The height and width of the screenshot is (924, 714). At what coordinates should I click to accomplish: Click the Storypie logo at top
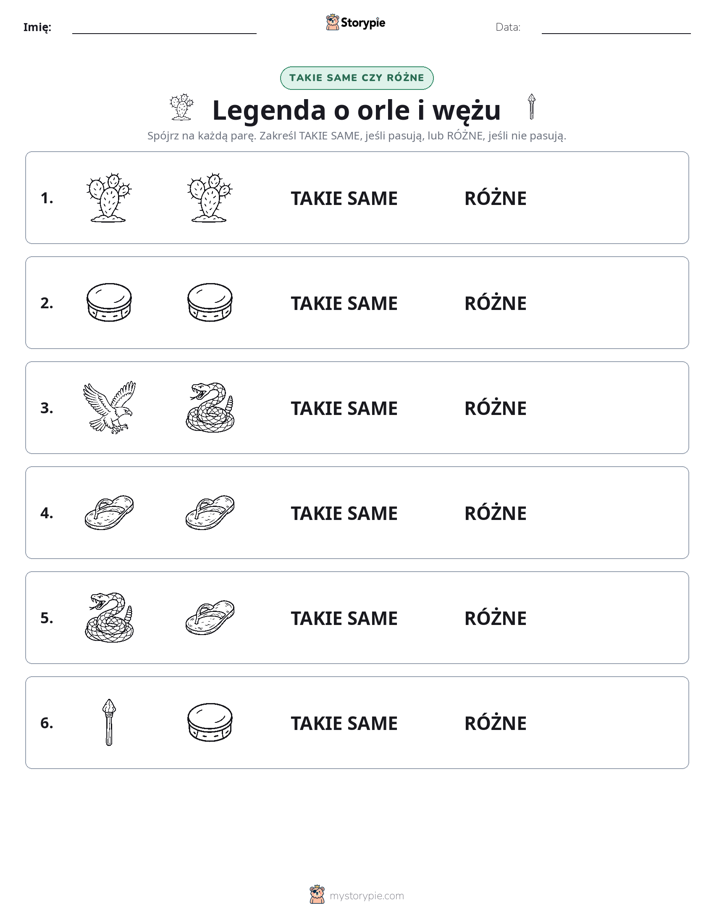[x=355, y=22]
